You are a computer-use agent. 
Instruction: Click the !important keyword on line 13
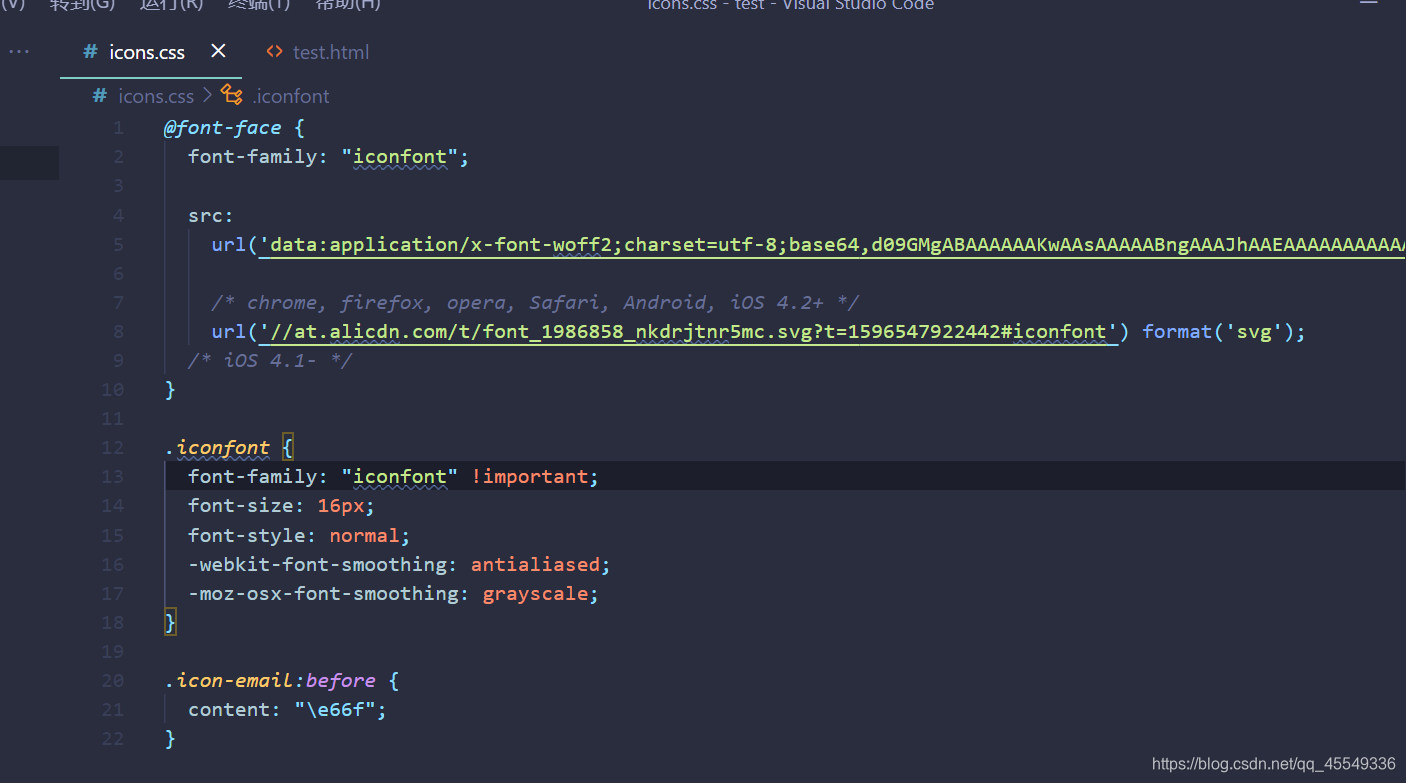click(x=529, y=476)
